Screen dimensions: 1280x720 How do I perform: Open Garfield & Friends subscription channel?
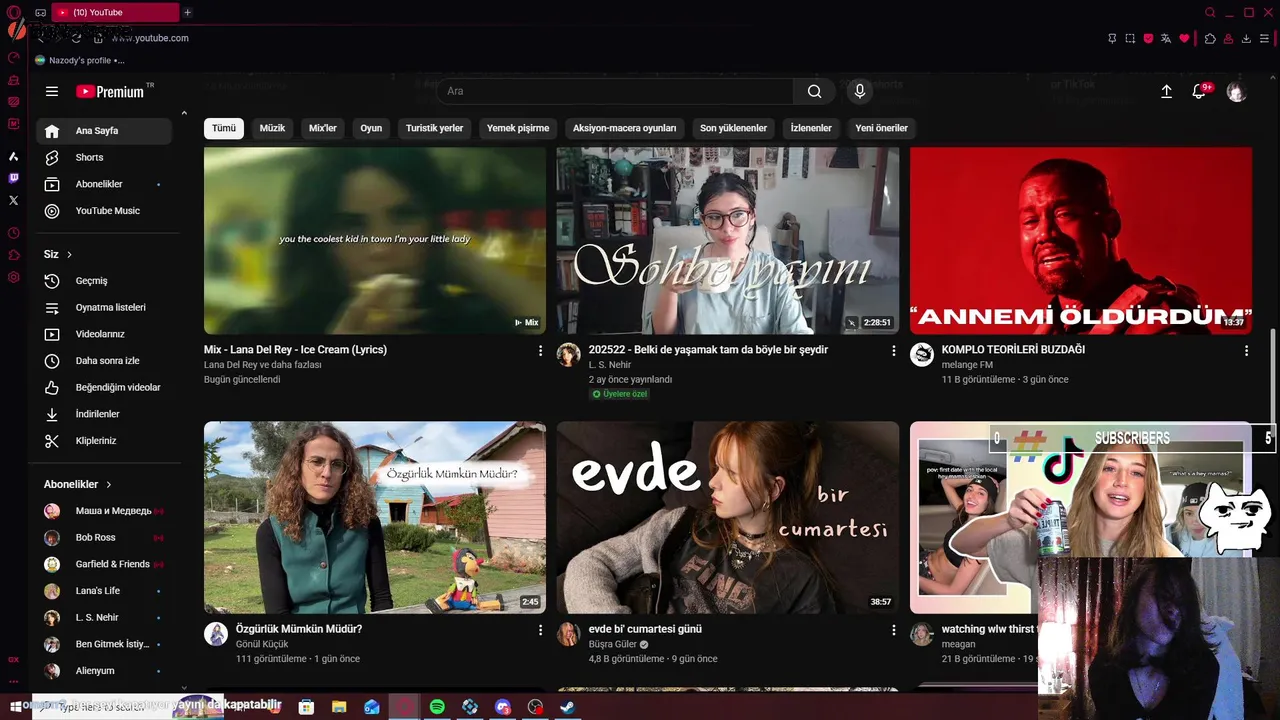(104, 564)
